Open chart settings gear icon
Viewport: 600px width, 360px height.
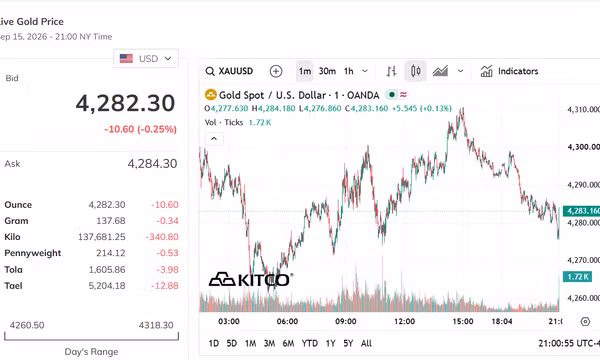pos(585,321)
